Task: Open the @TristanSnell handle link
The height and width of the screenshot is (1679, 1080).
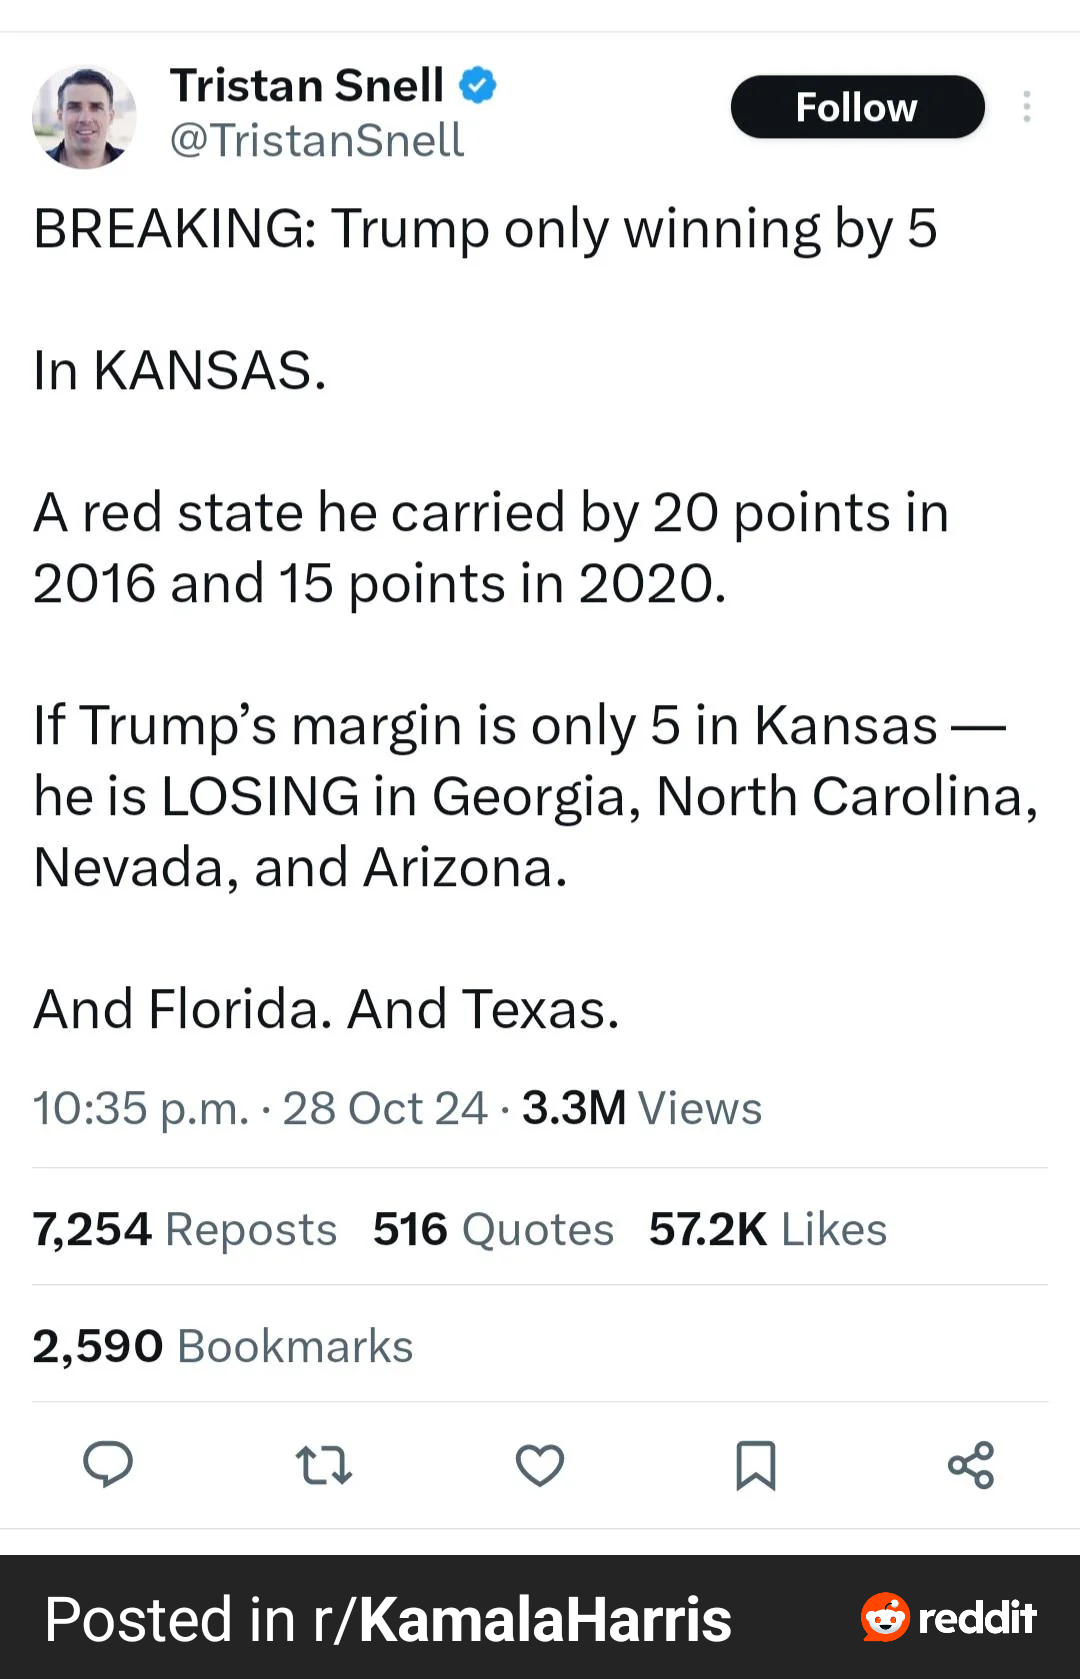Action: tap(316, 140)
